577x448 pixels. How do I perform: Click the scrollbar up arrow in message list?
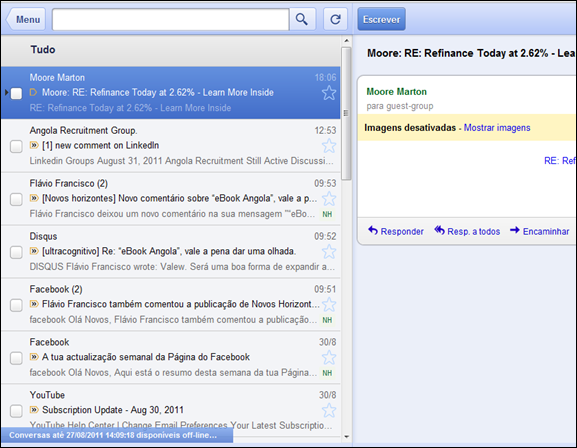pos(346,40)
